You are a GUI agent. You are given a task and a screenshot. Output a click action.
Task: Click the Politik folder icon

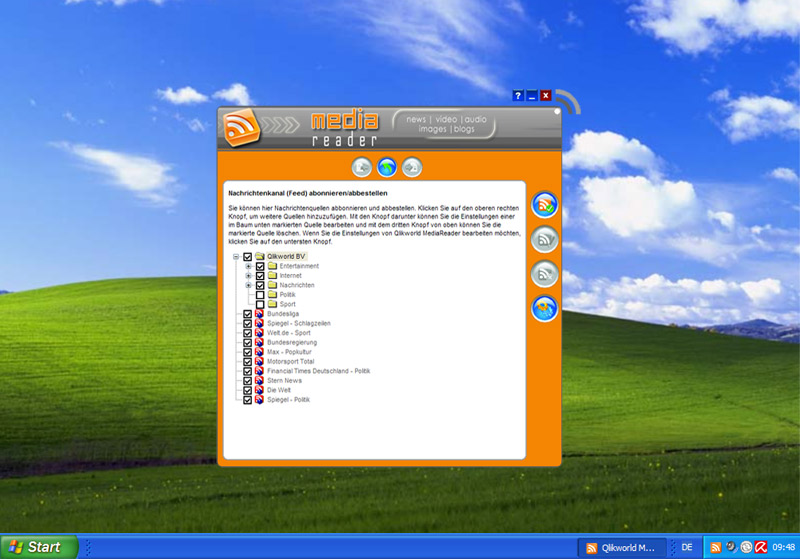272,294
